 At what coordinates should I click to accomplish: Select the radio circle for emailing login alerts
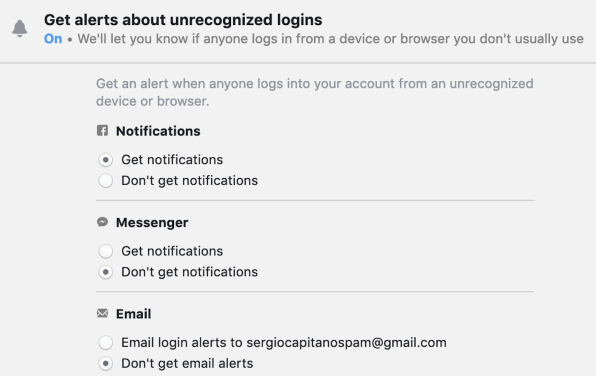coord(106,343)
